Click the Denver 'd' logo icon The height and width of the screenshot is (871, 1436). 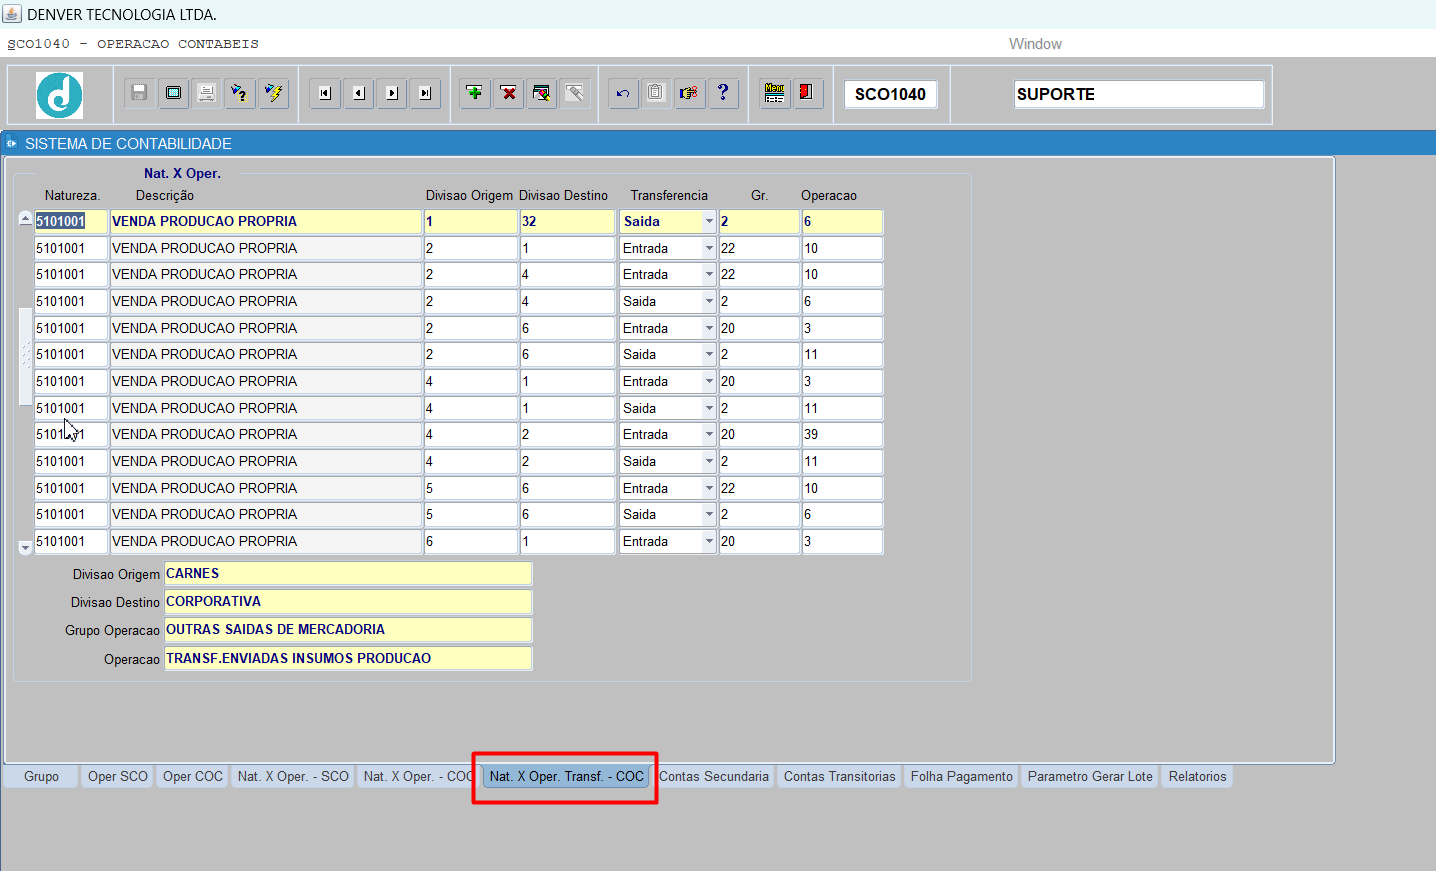point(60,95)
